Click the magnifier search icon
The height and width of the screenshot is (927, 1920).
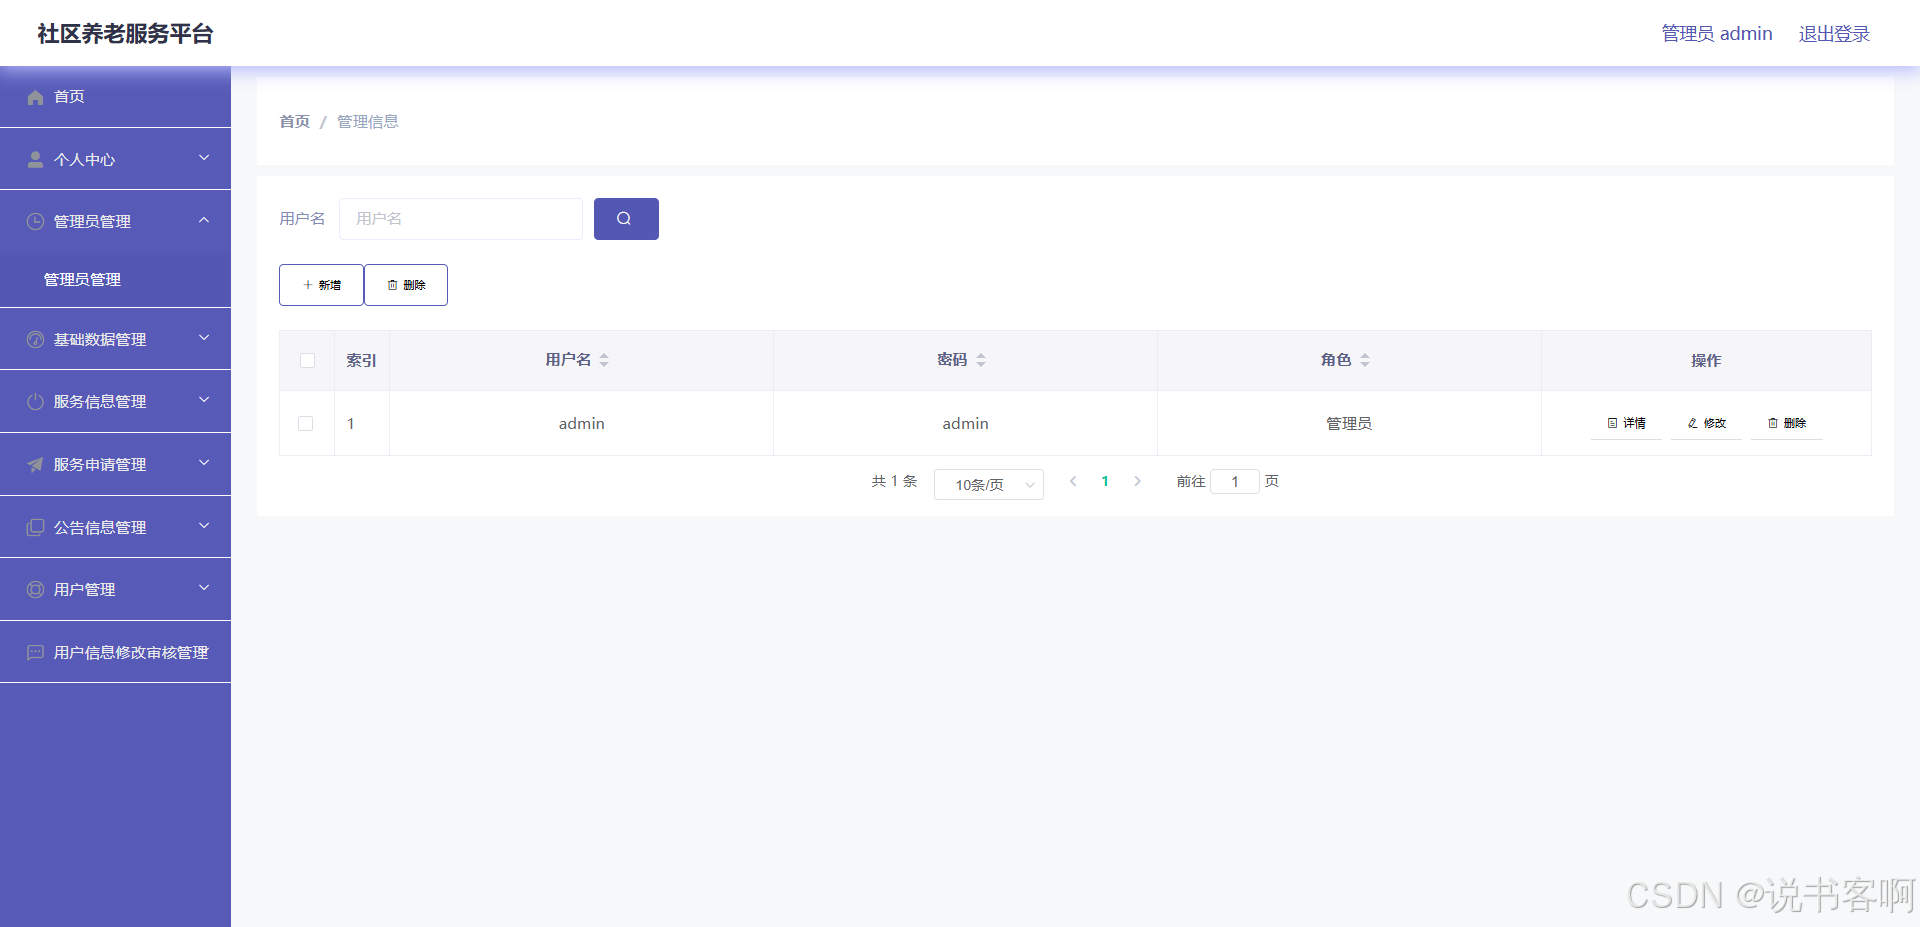pyautogui.click(x=625, y=218)
